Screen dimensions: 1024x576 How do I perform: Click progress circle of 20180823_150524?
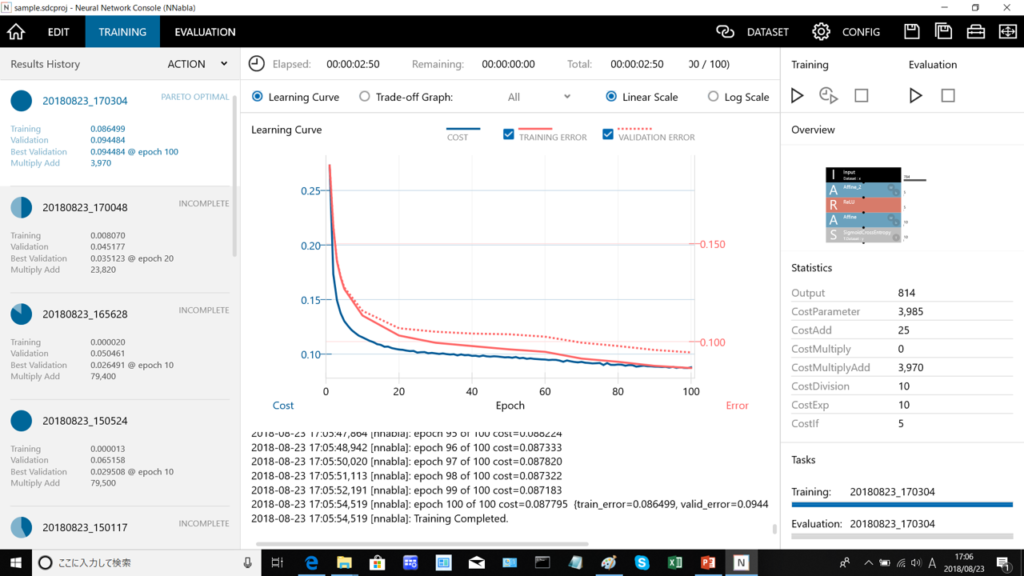pos(22,421)
